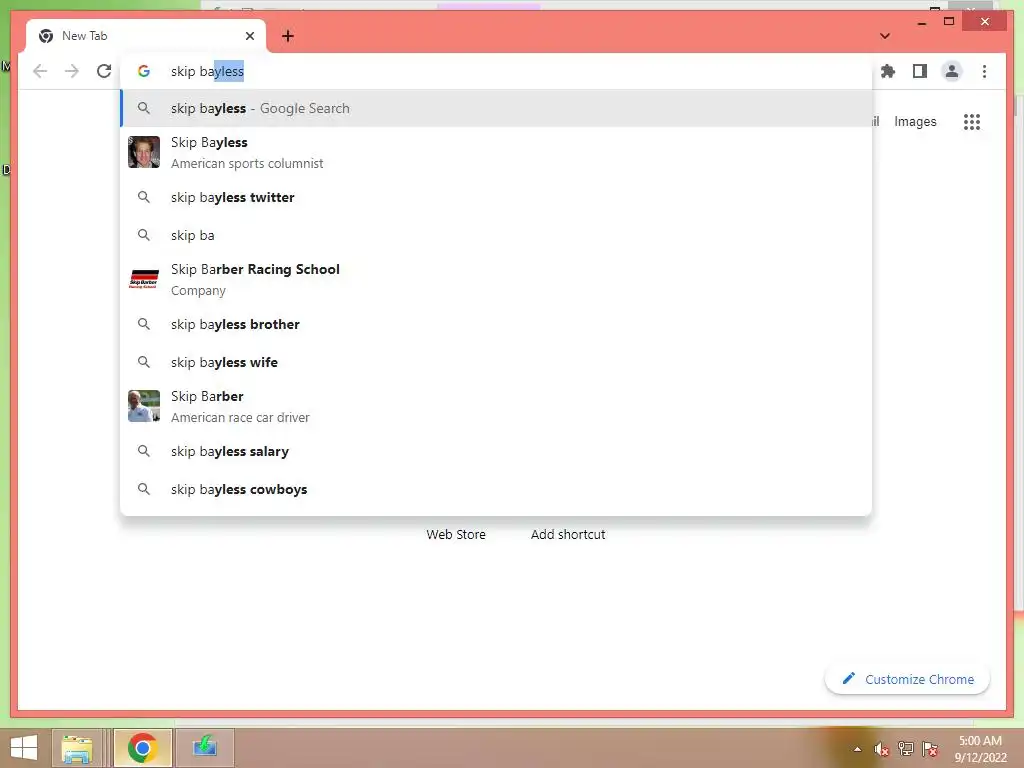Open the Extensions puzzle icon
The height and width of the screenshot is (768, 1024).
pyautogui.click(x=888, y=71)
